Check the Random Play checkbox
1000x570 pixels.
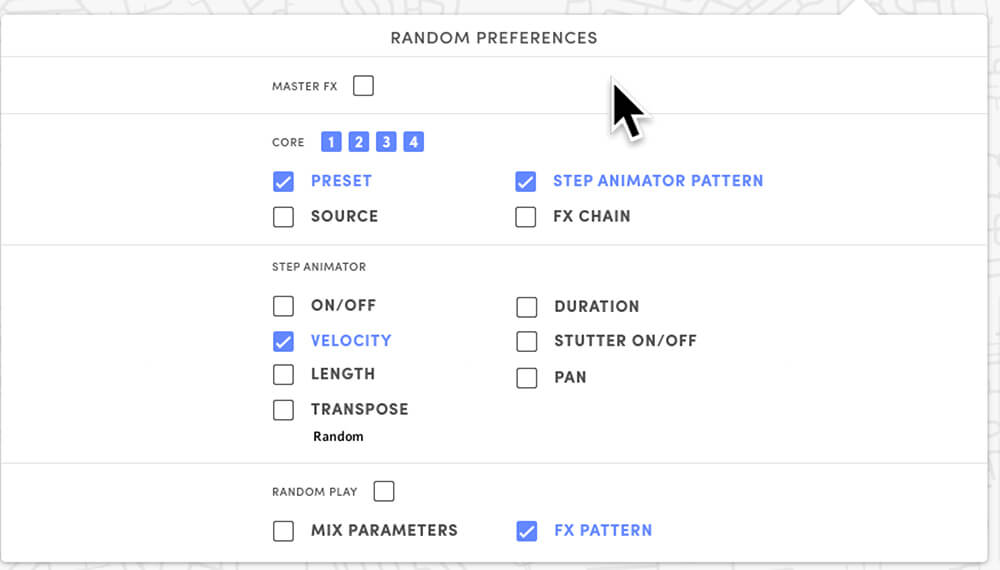coord(384,492)
